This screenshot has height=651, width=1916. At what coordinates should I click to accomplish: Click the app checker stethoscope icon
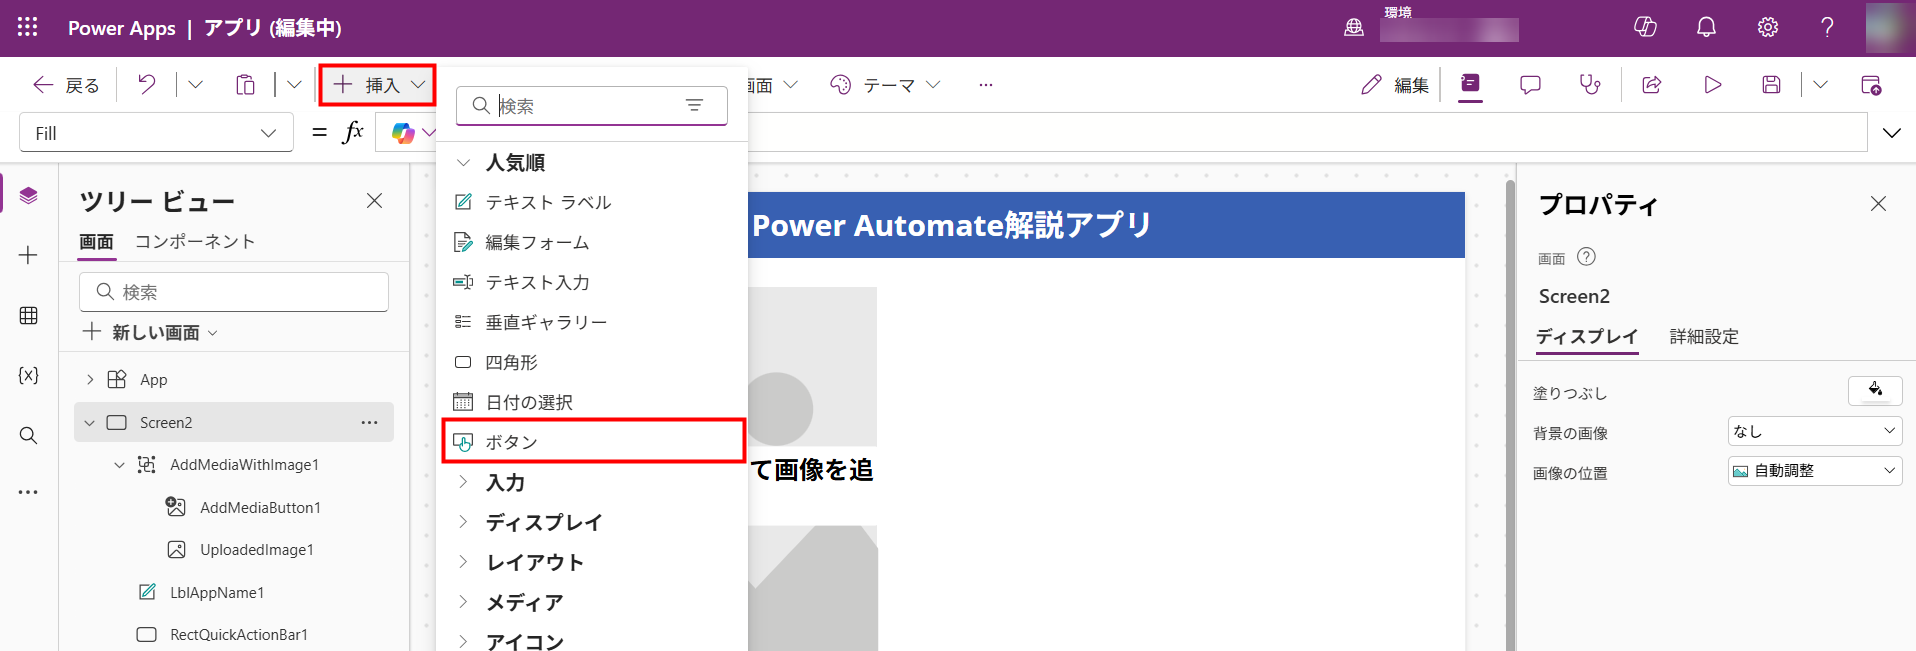point(1589,85)
